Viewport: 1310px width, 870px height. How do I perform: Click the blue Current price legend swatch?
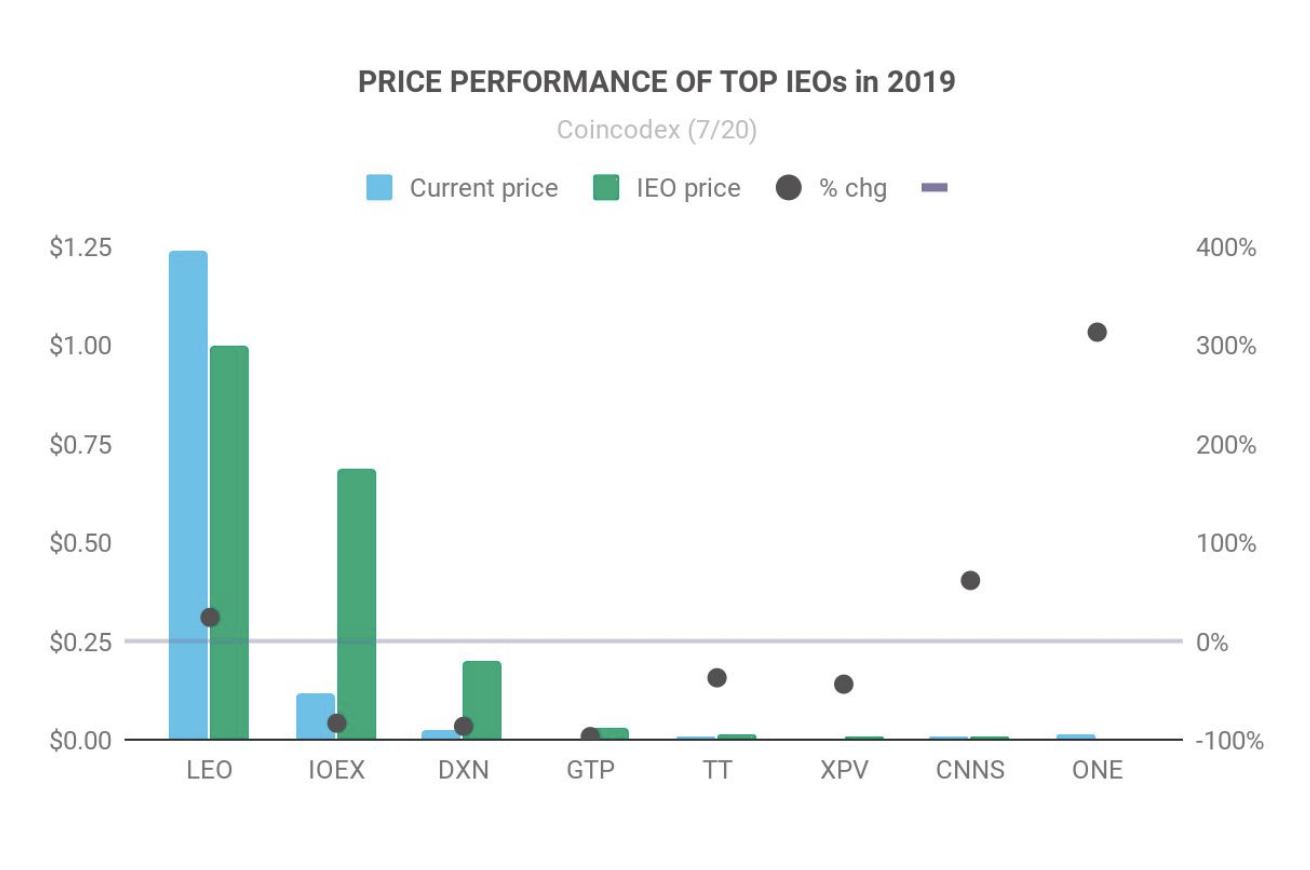pyautogui.click(x=379, y=188)
